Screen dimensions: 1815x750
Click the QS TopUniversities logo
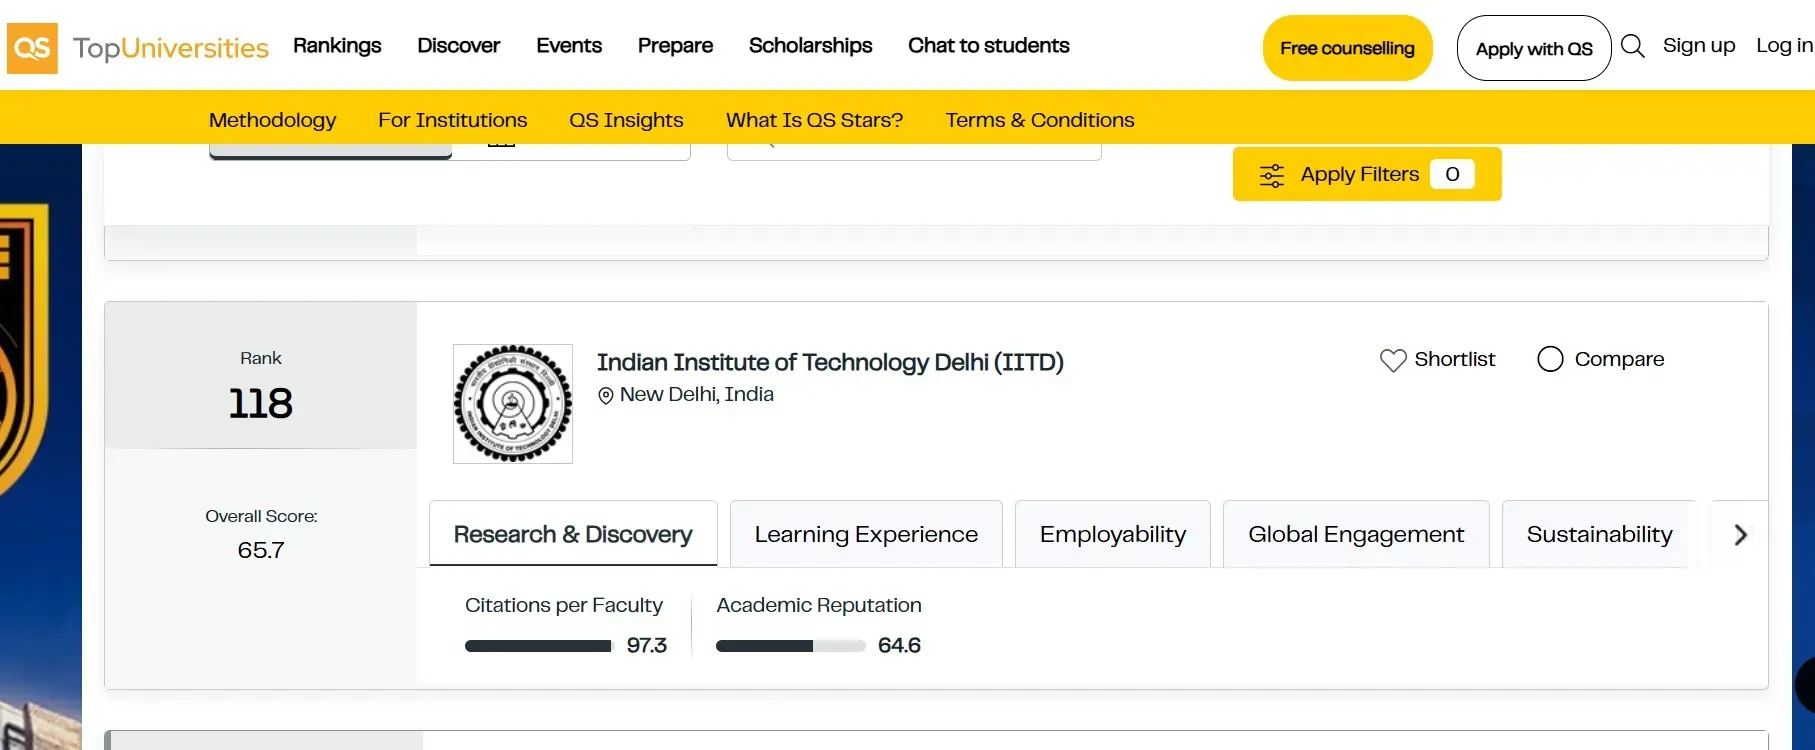(138, 48)
